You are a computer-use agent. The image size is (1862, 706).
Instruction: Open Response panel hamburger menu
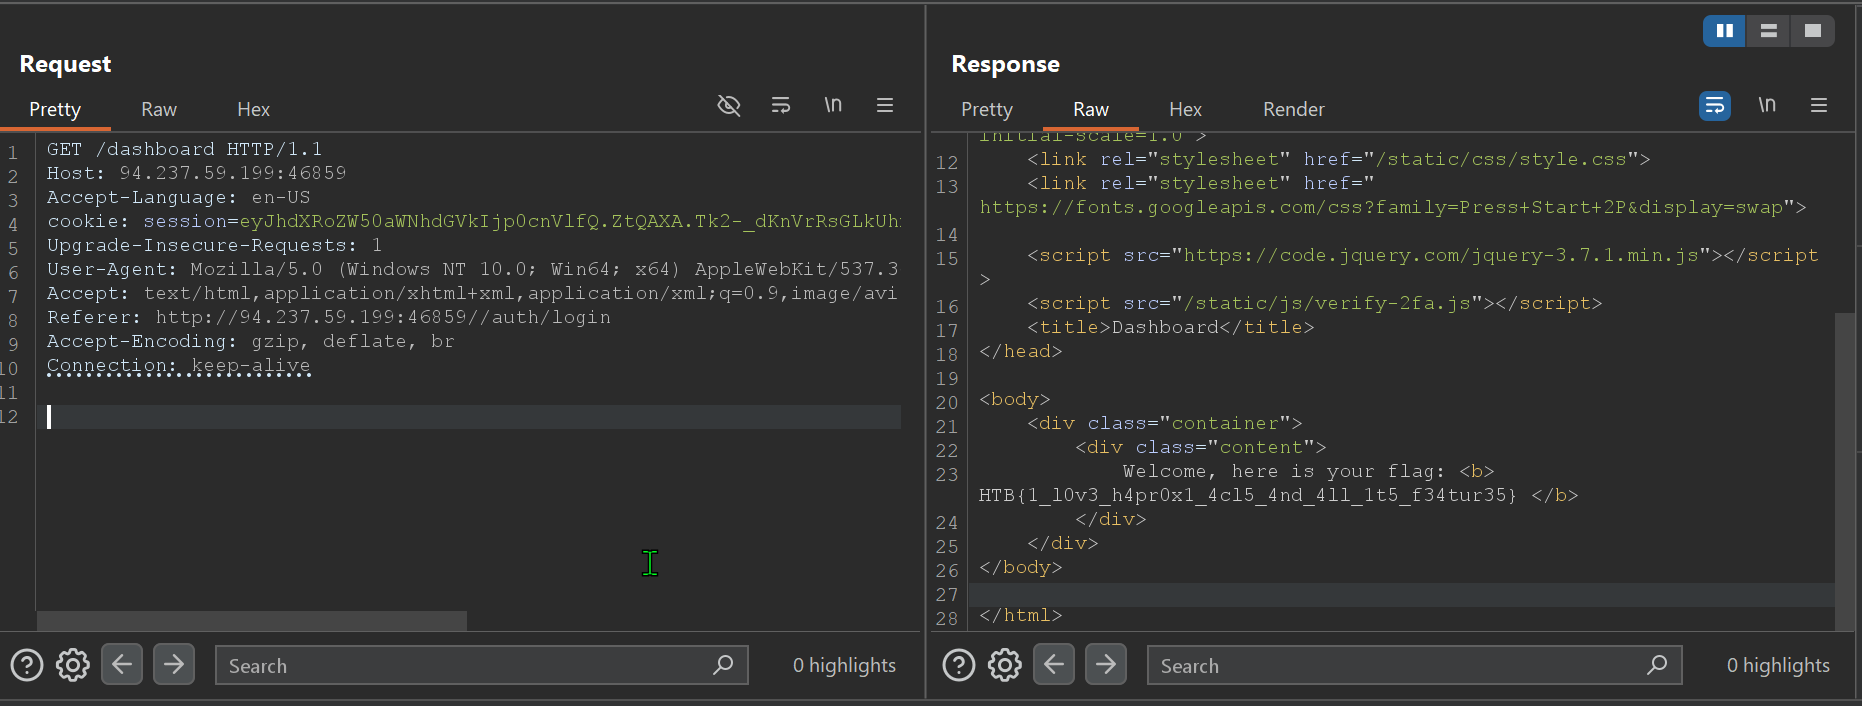click(x=1819, y=105)
